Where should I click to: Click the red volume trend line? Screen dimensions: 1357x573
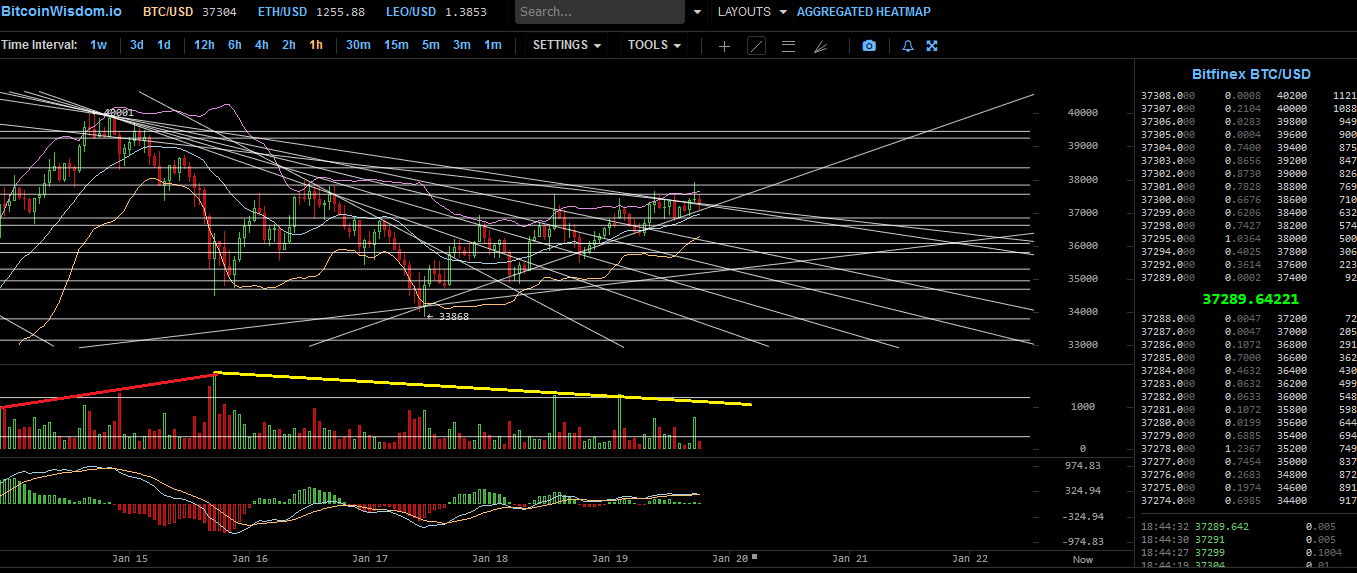(x=108, y=390)
